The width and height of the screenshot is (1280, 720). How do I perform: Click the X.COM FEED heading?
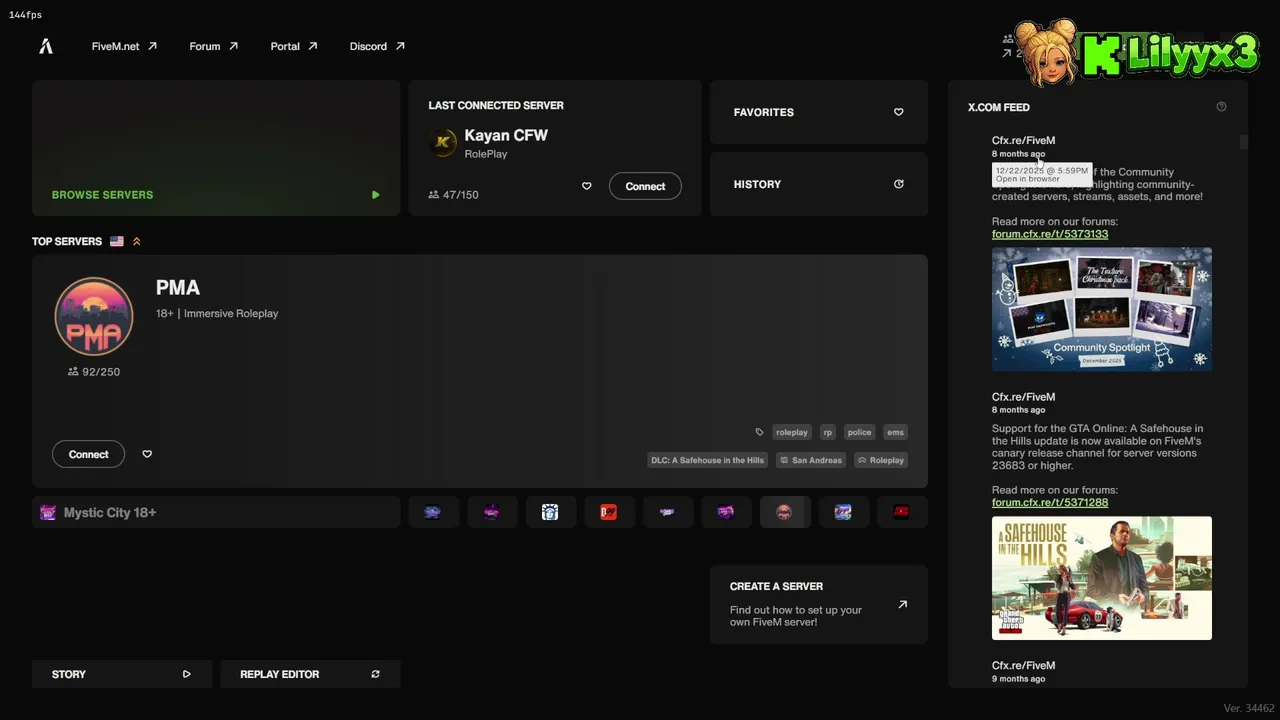[x=999, y=107]
